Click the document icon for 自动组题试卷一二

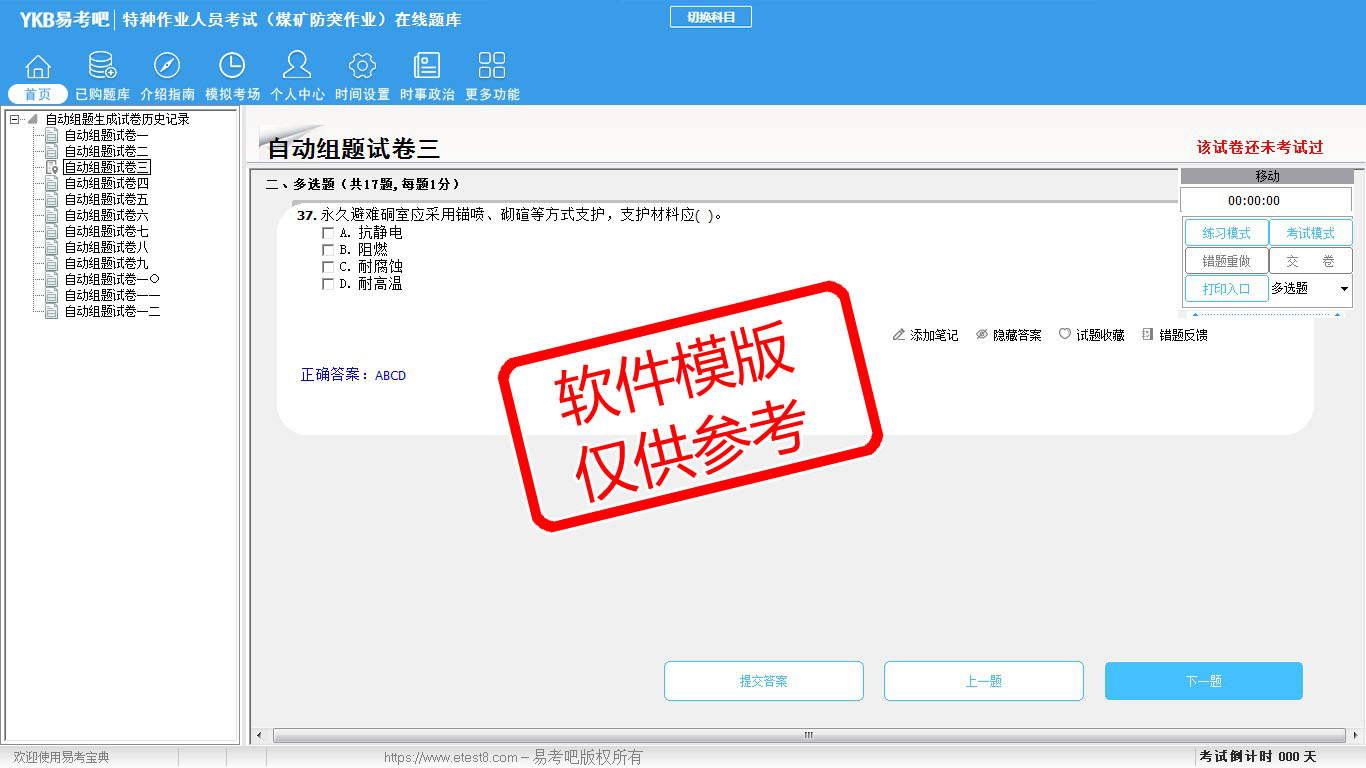click(x=52, y=311)
